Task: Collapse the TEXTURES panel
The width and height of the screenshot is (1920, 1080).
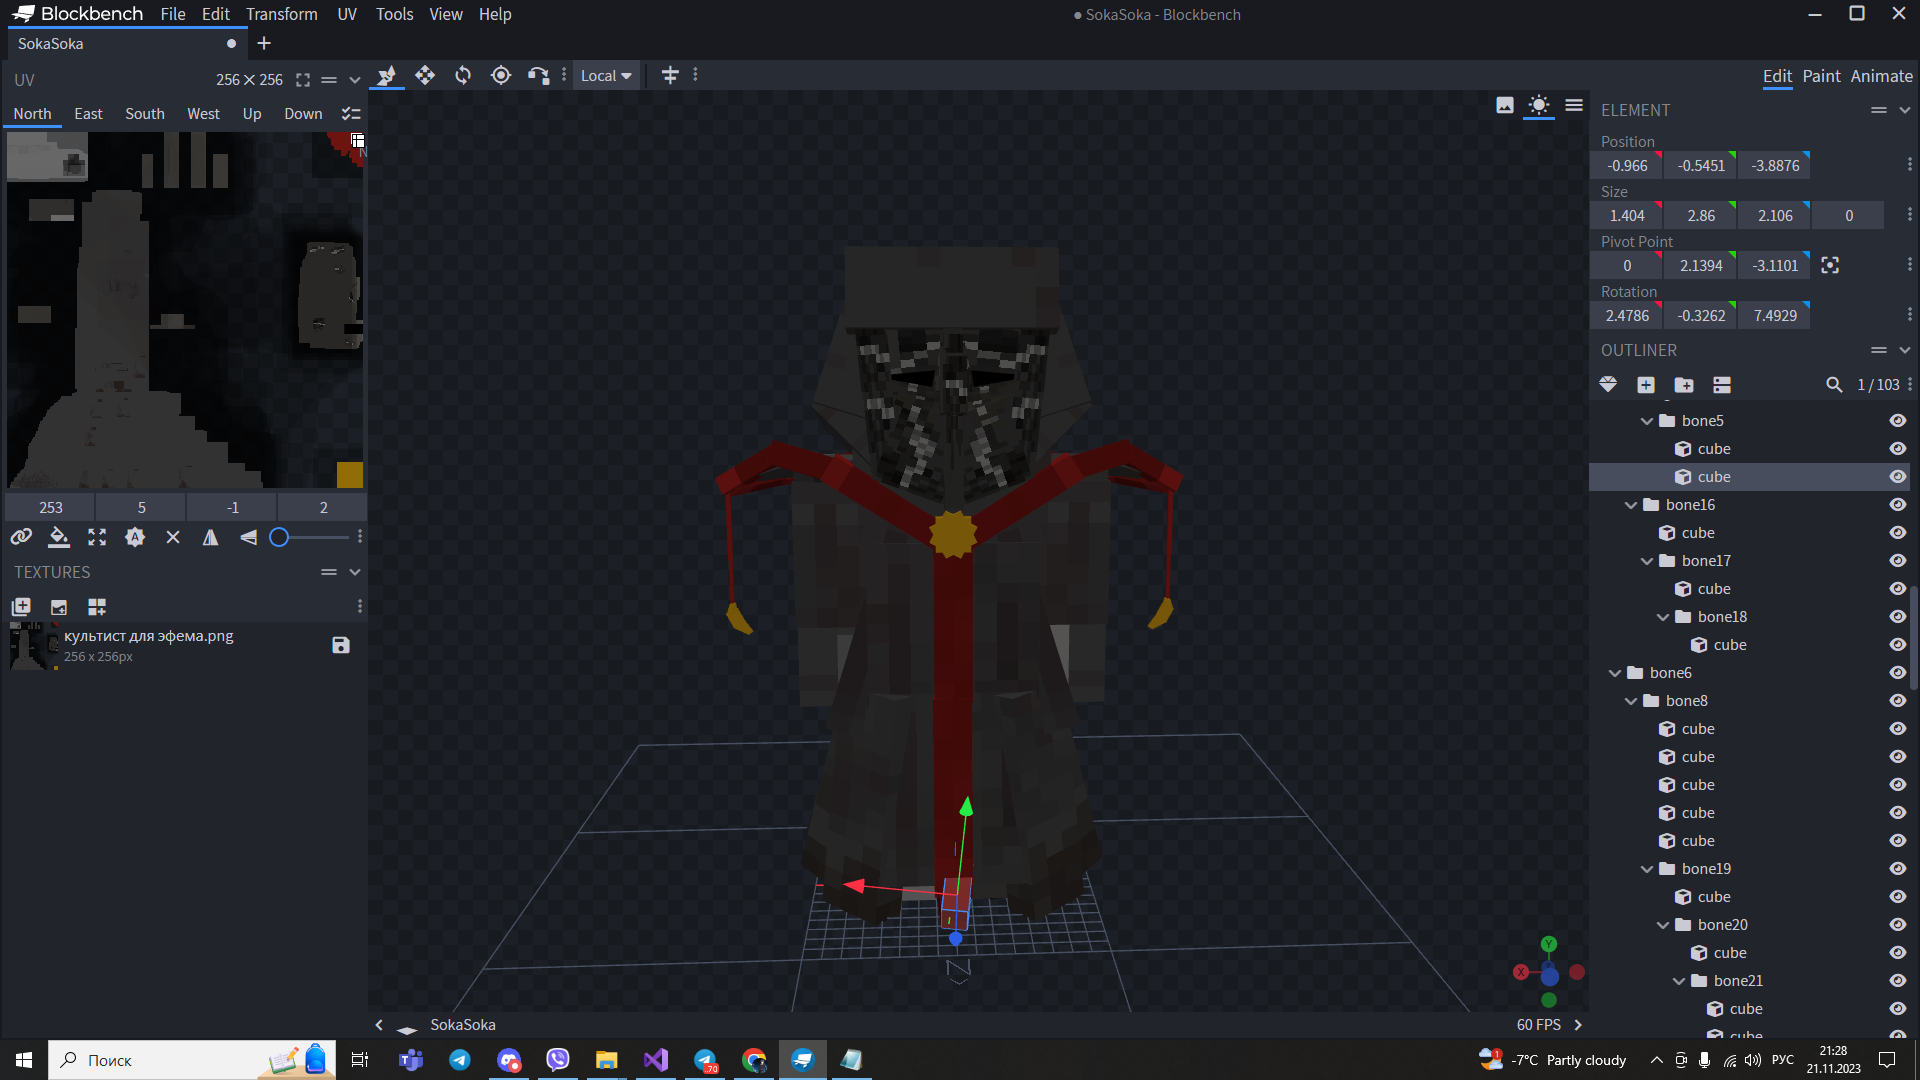Action: 355,572
